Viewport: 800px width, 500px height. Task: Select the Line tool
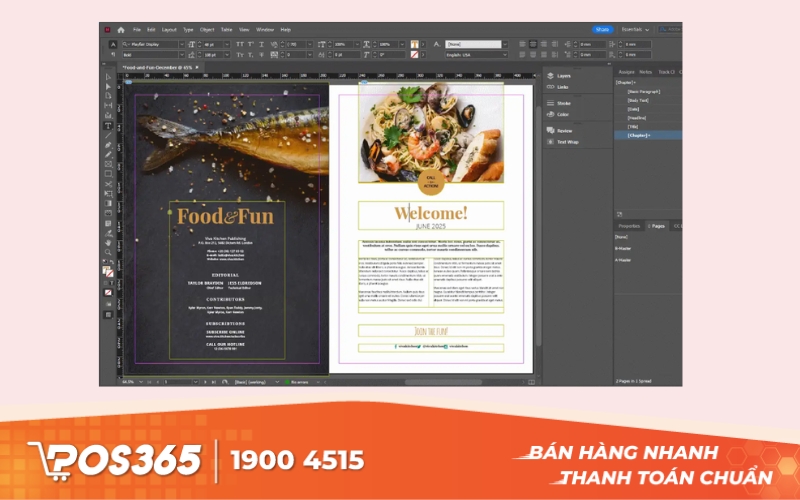click(x=108, y=135)
